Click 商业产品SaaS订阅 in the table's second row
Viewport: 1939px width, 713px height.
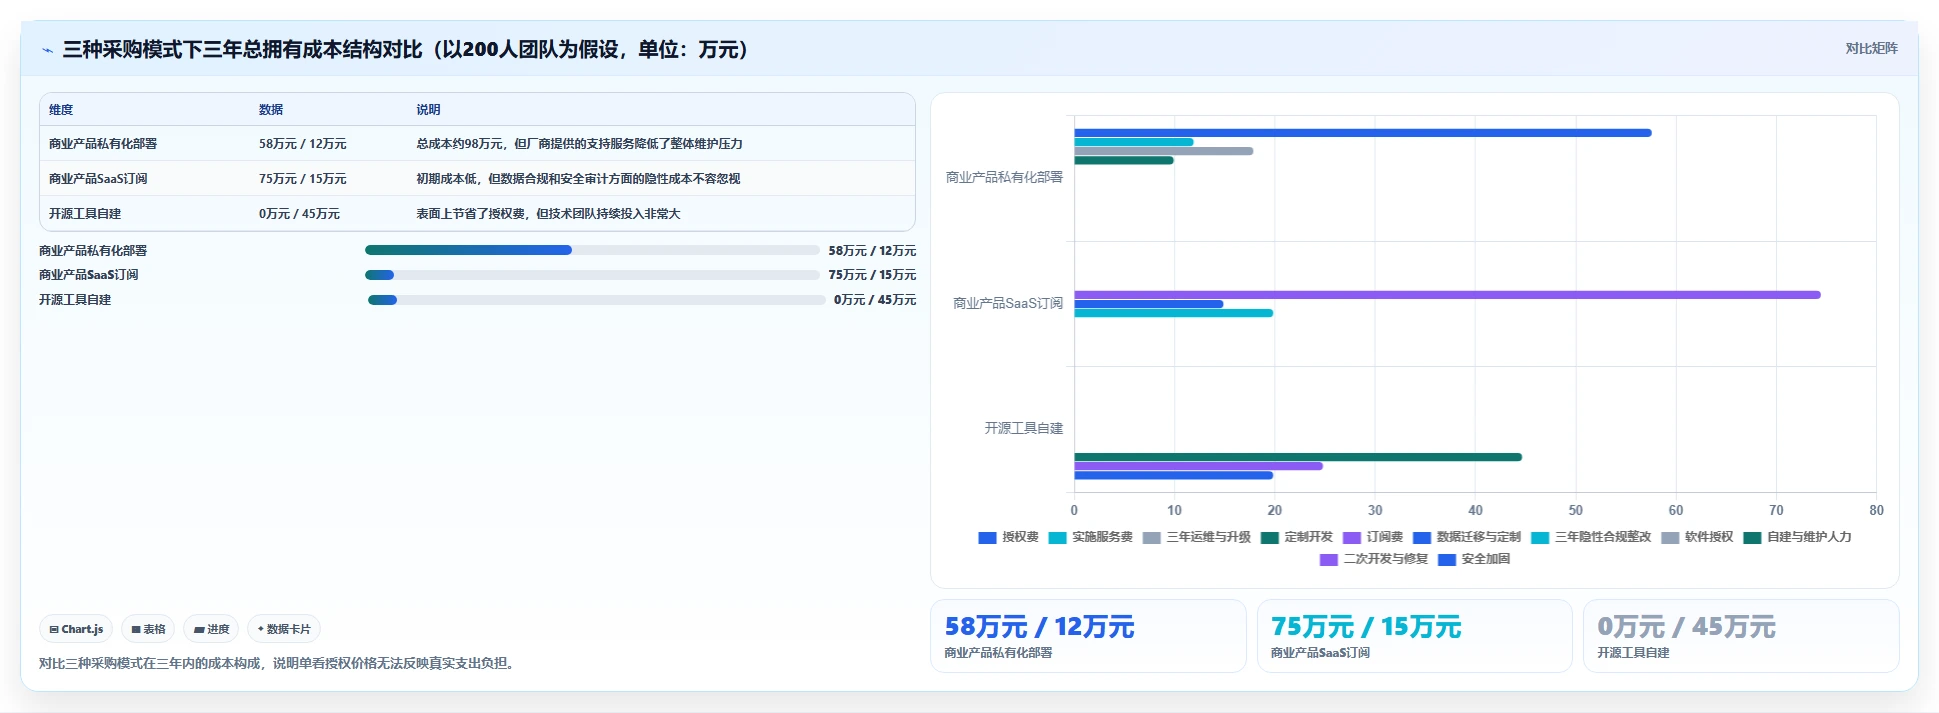click(98, 179)
